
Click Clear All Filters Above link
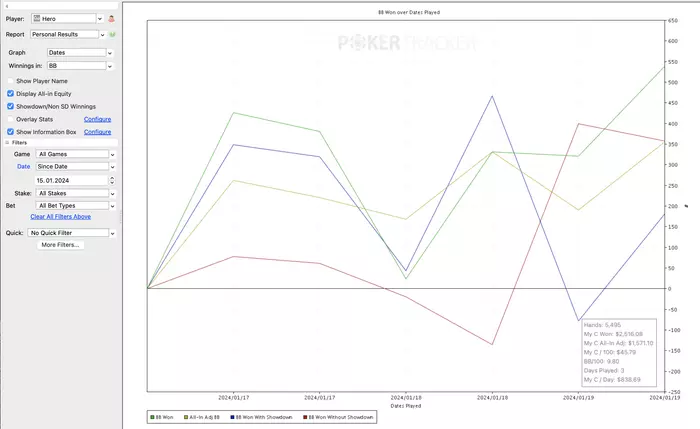[x=61, y=217]
